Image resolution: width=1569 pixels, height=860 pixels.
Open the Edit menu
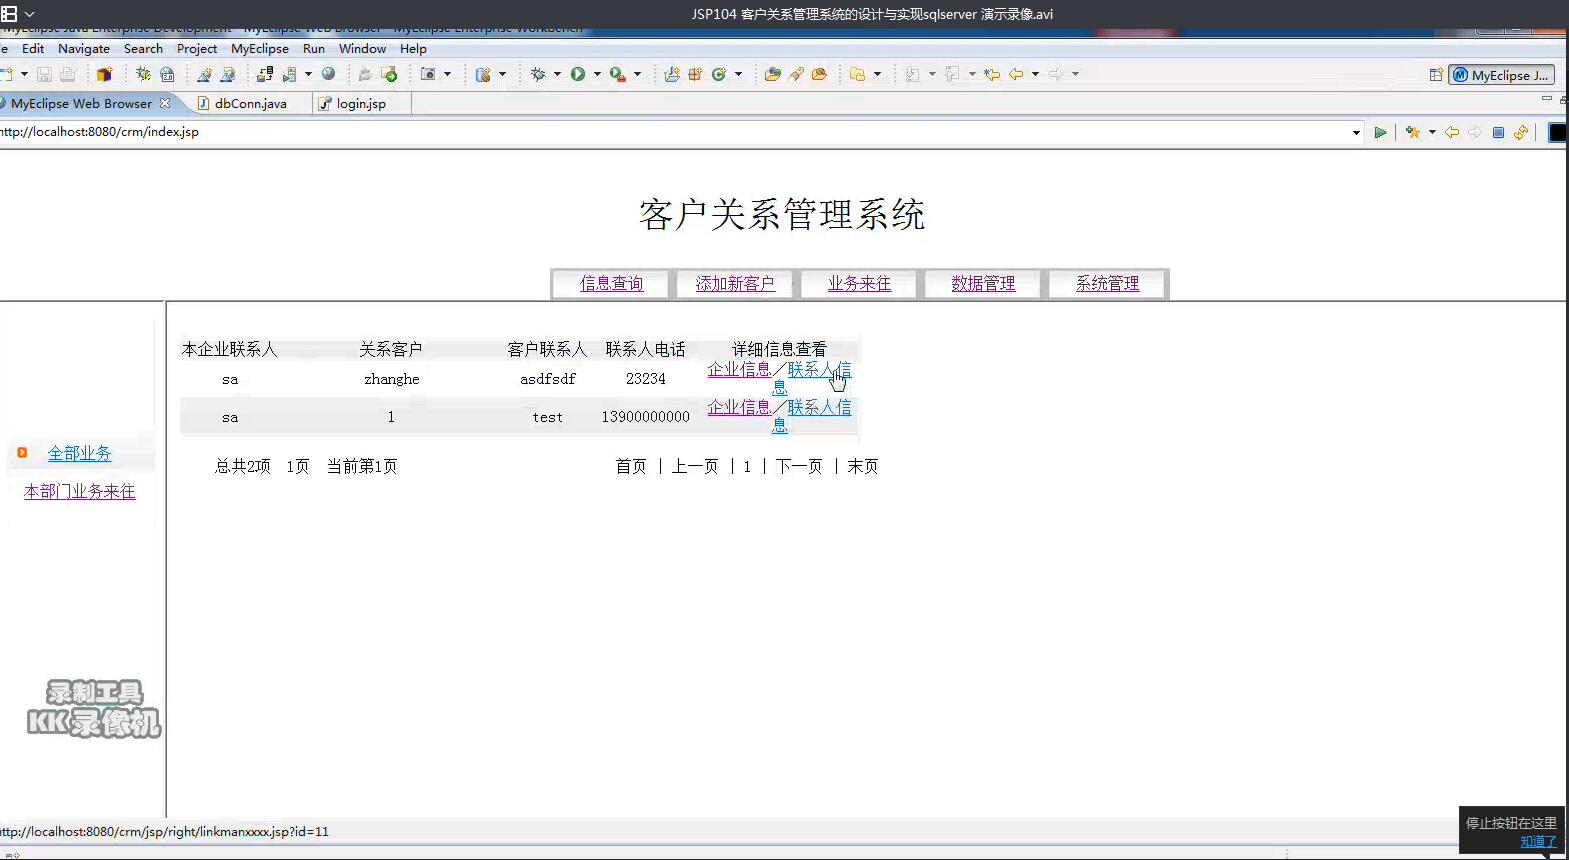(33, 48)
